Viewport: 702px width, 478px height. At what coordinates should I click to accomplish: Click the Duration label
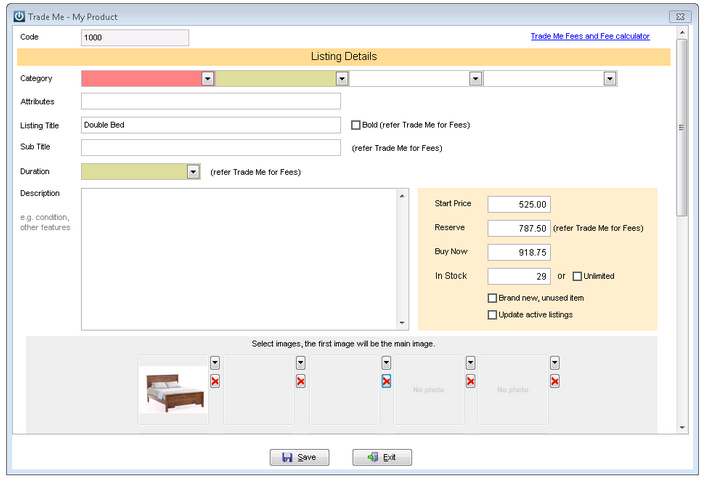34,171
